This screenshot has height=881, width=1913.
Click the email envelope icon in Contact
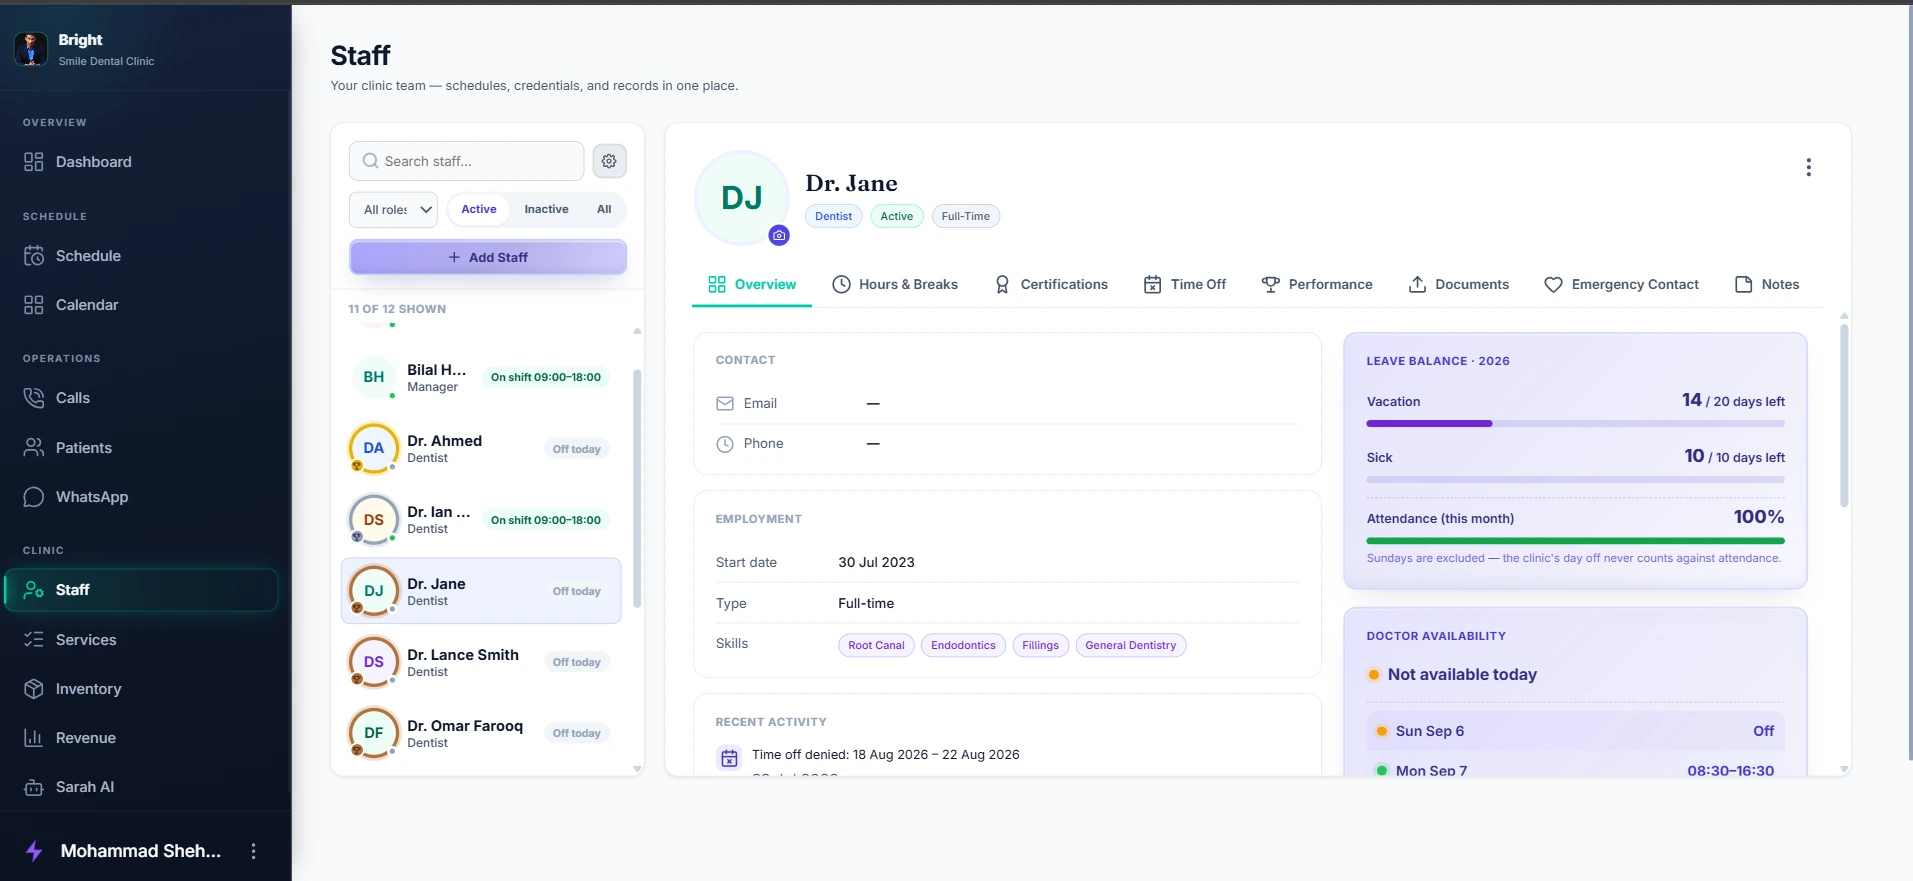click(x=725, y=404)
